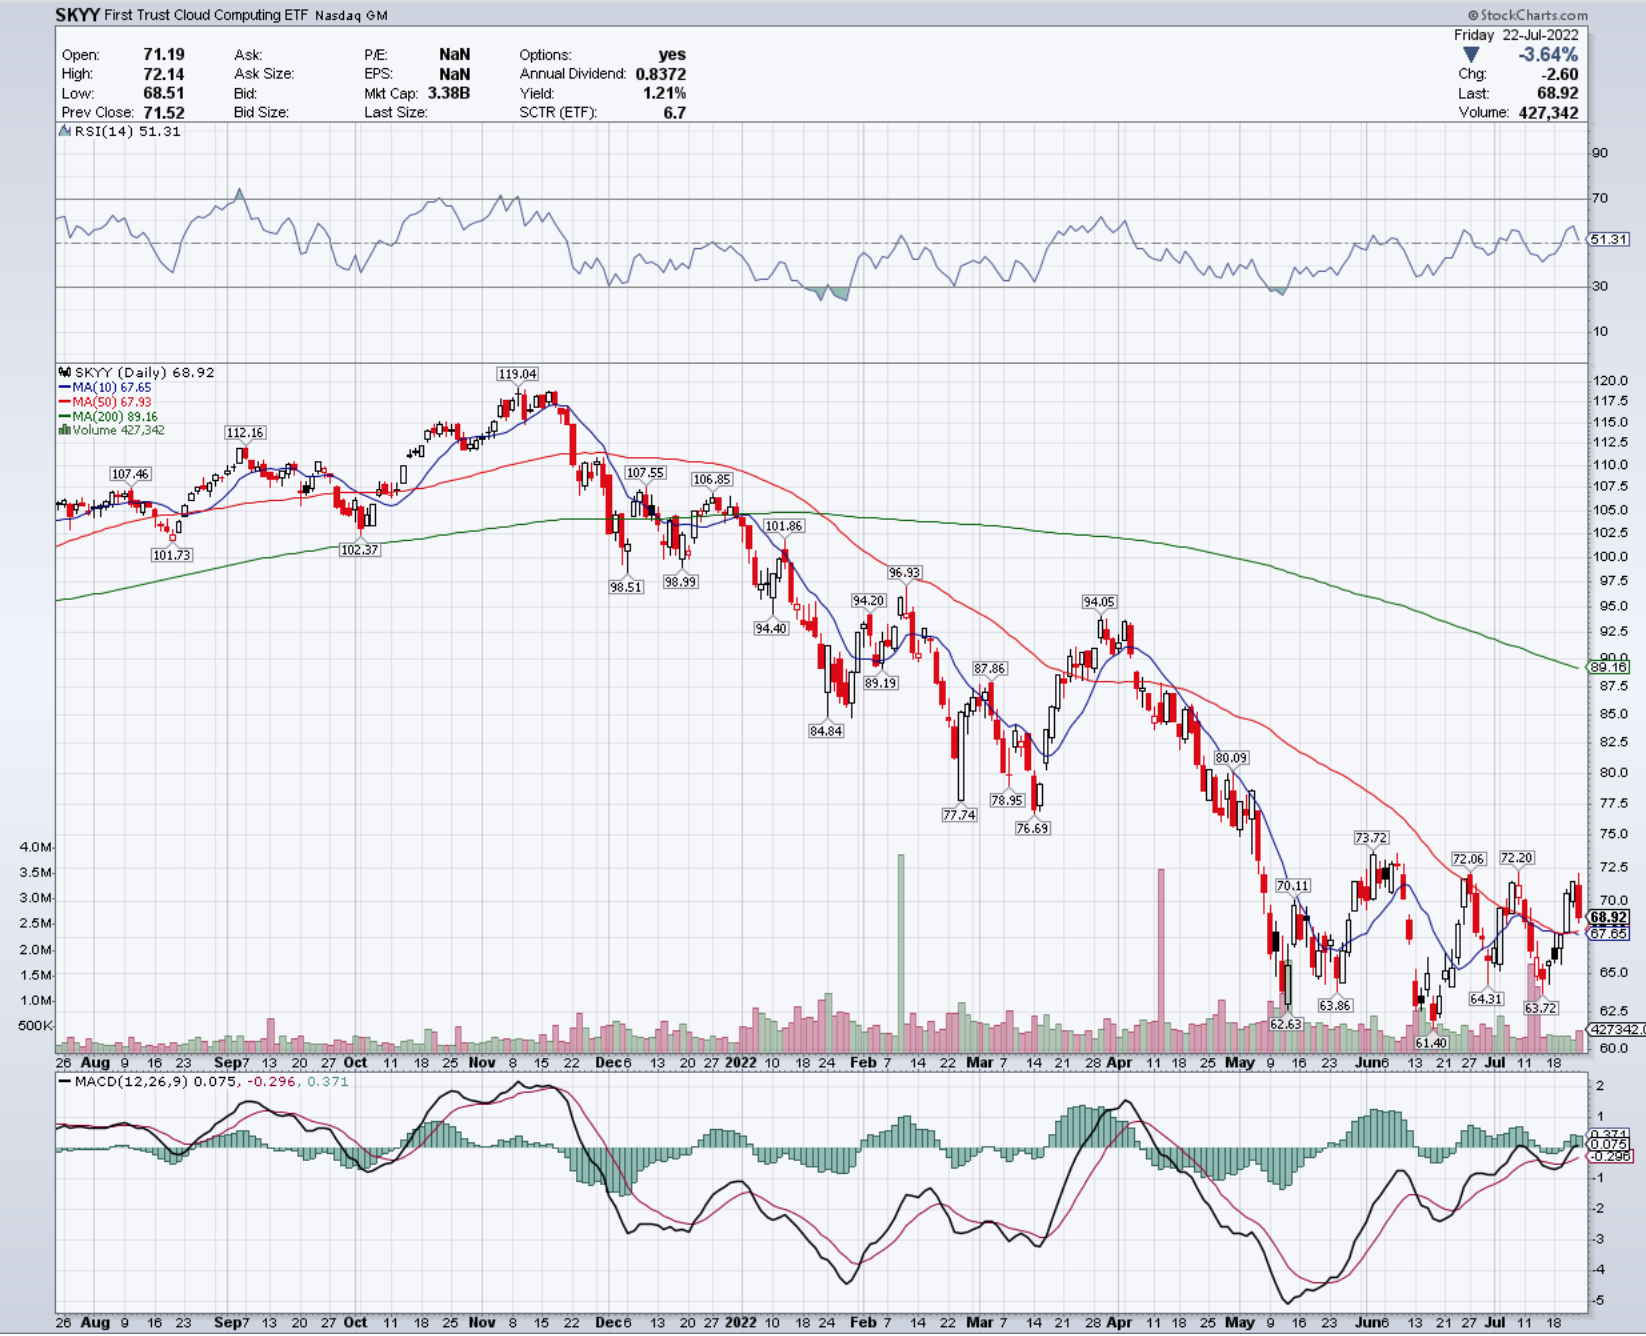
Task: Click the -3.64% percent change value
Action: (x=1548, y=54)
